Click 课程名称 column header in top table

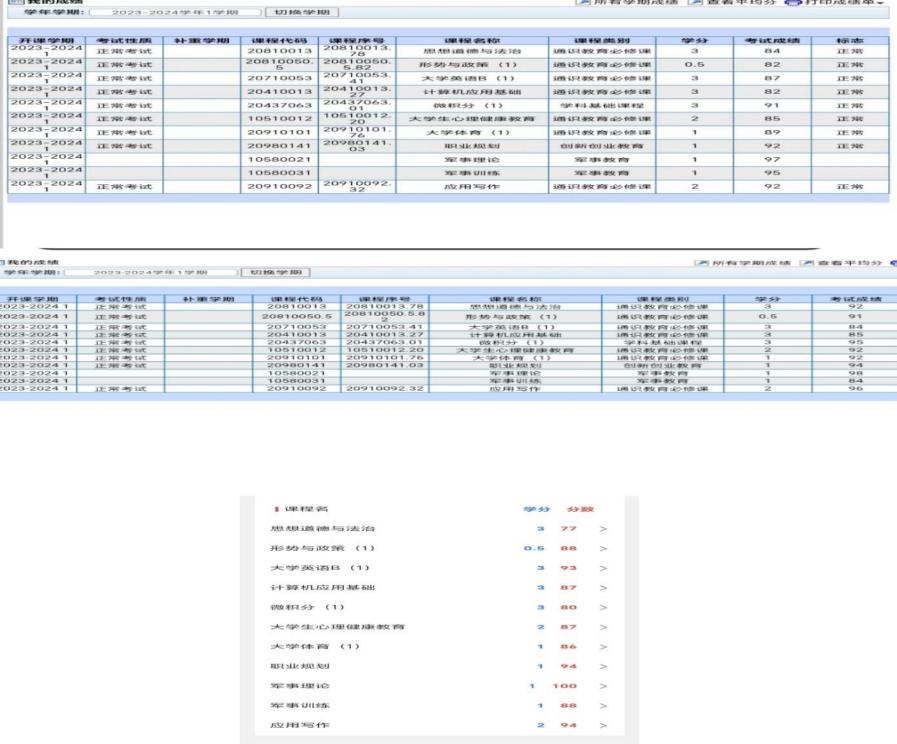point(472,41)
